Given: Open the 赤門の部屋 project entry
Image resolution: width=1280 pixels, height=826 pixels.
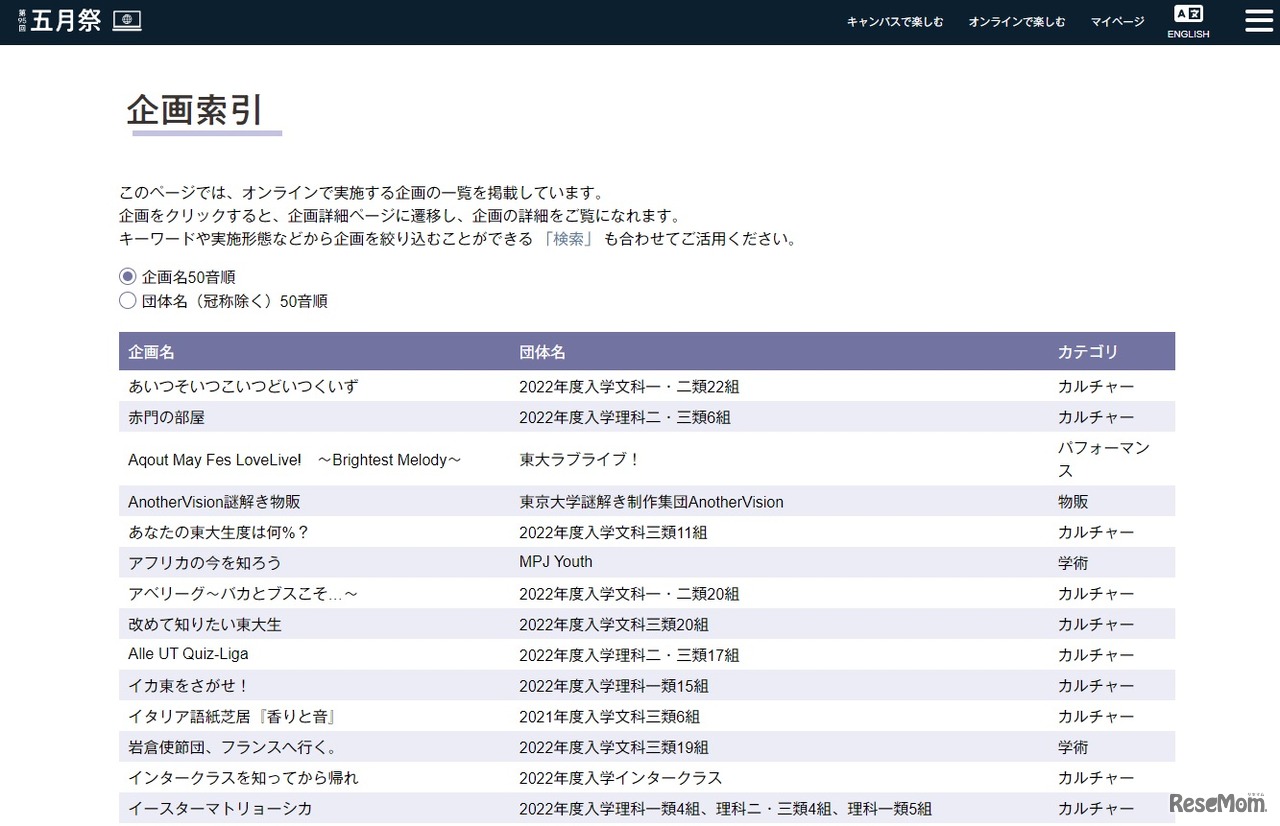Looking at the screenshot, I should point(166,417).
